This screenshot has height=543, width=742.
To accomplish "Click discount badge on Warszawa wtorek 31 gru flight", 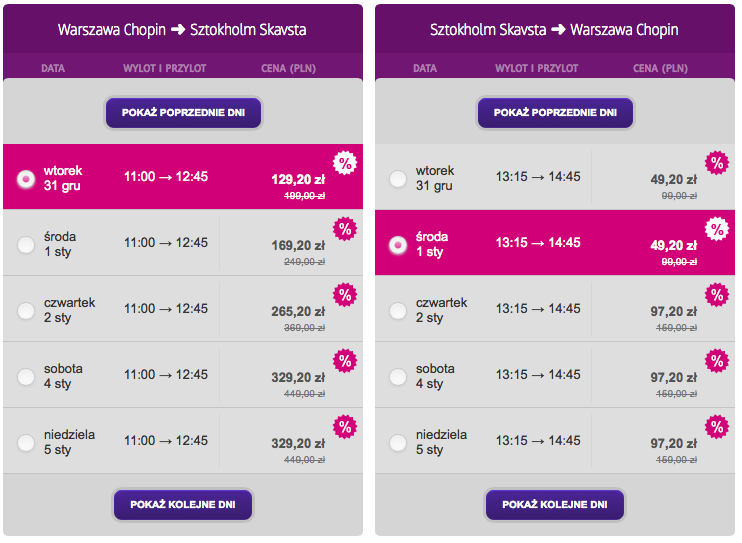I will (x=345, y=163).
